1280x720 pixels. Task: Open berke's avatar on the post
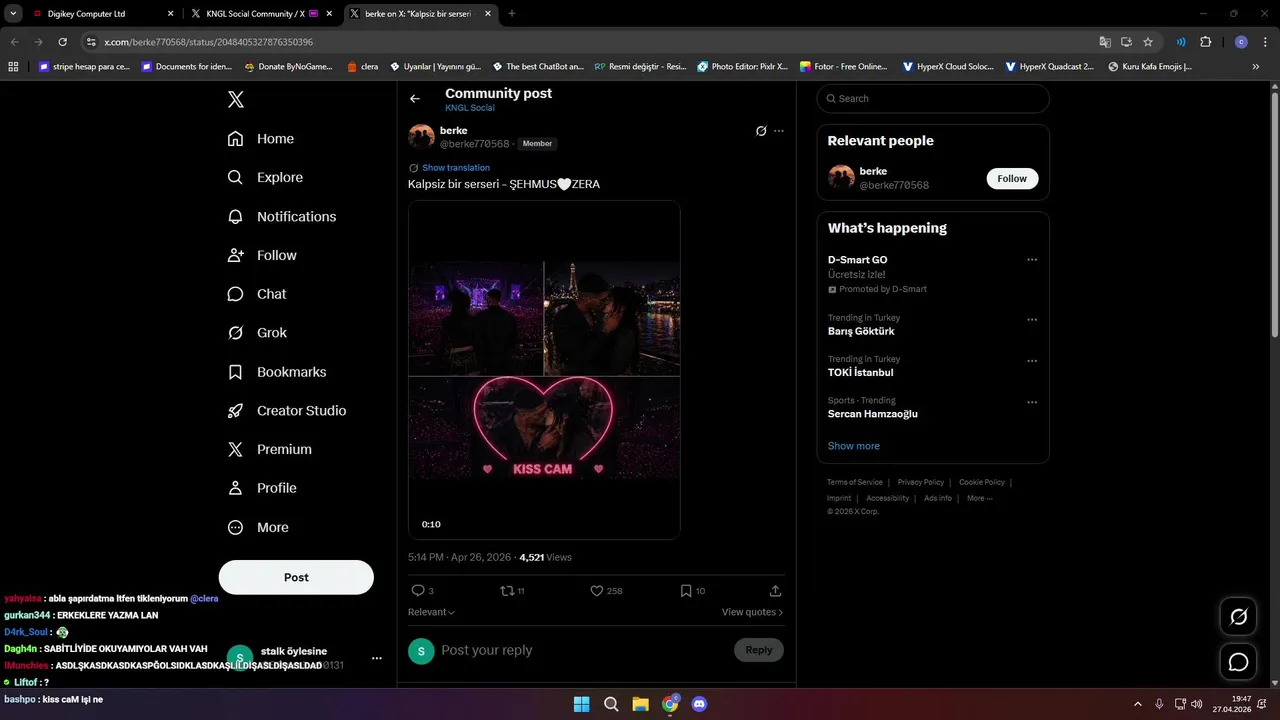421,137
